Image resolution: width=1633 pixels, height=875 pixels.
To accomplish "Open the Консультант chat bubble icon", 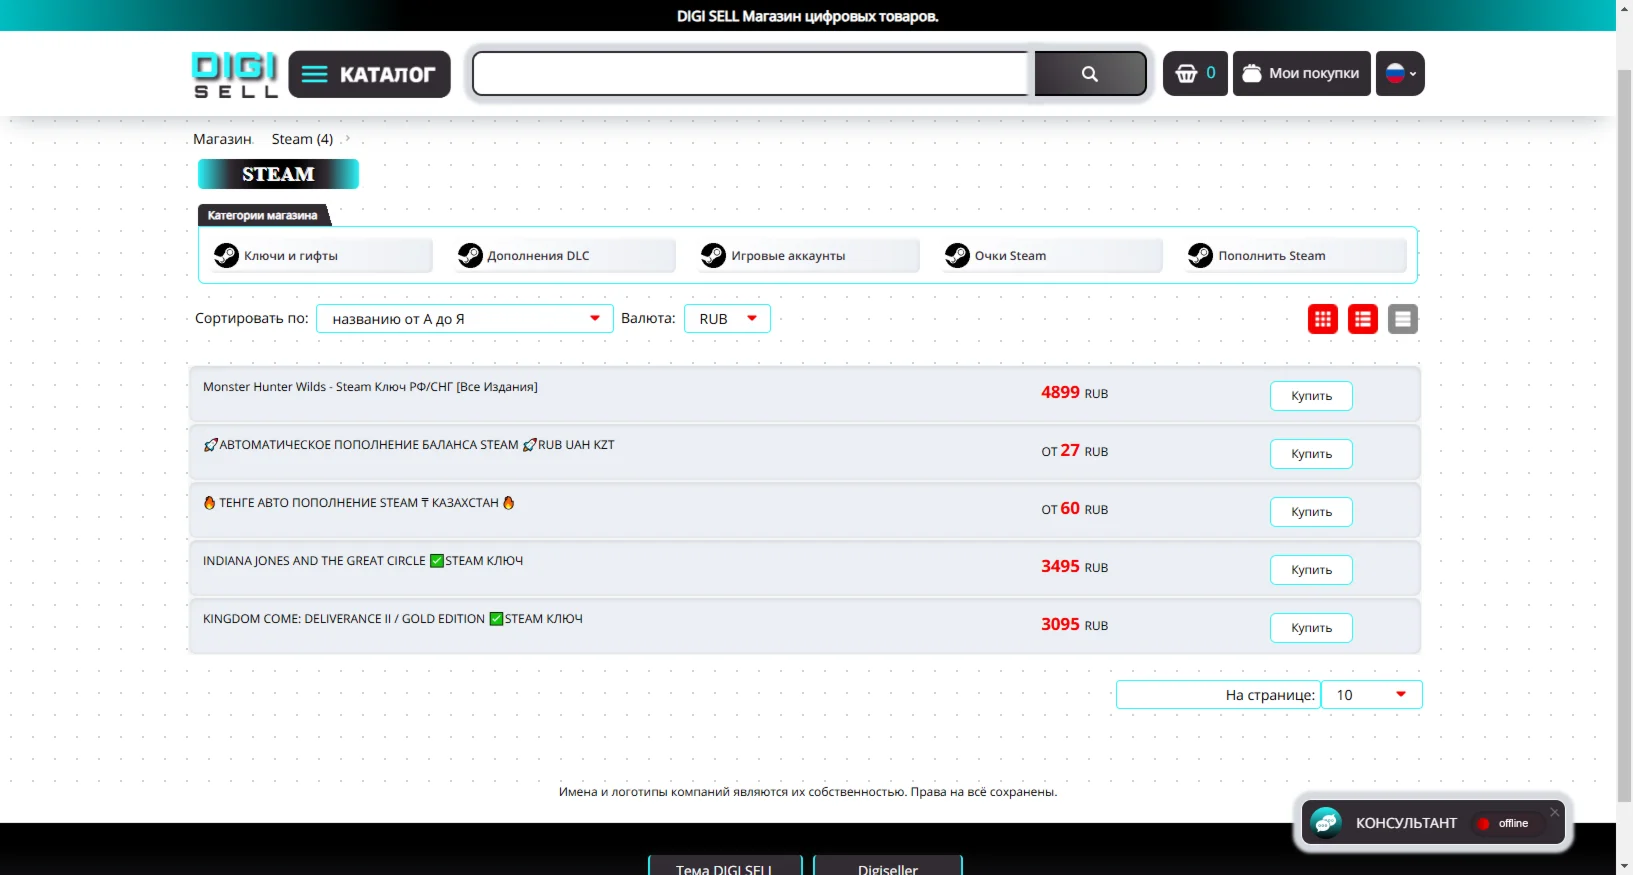I will coord(1326,823).
